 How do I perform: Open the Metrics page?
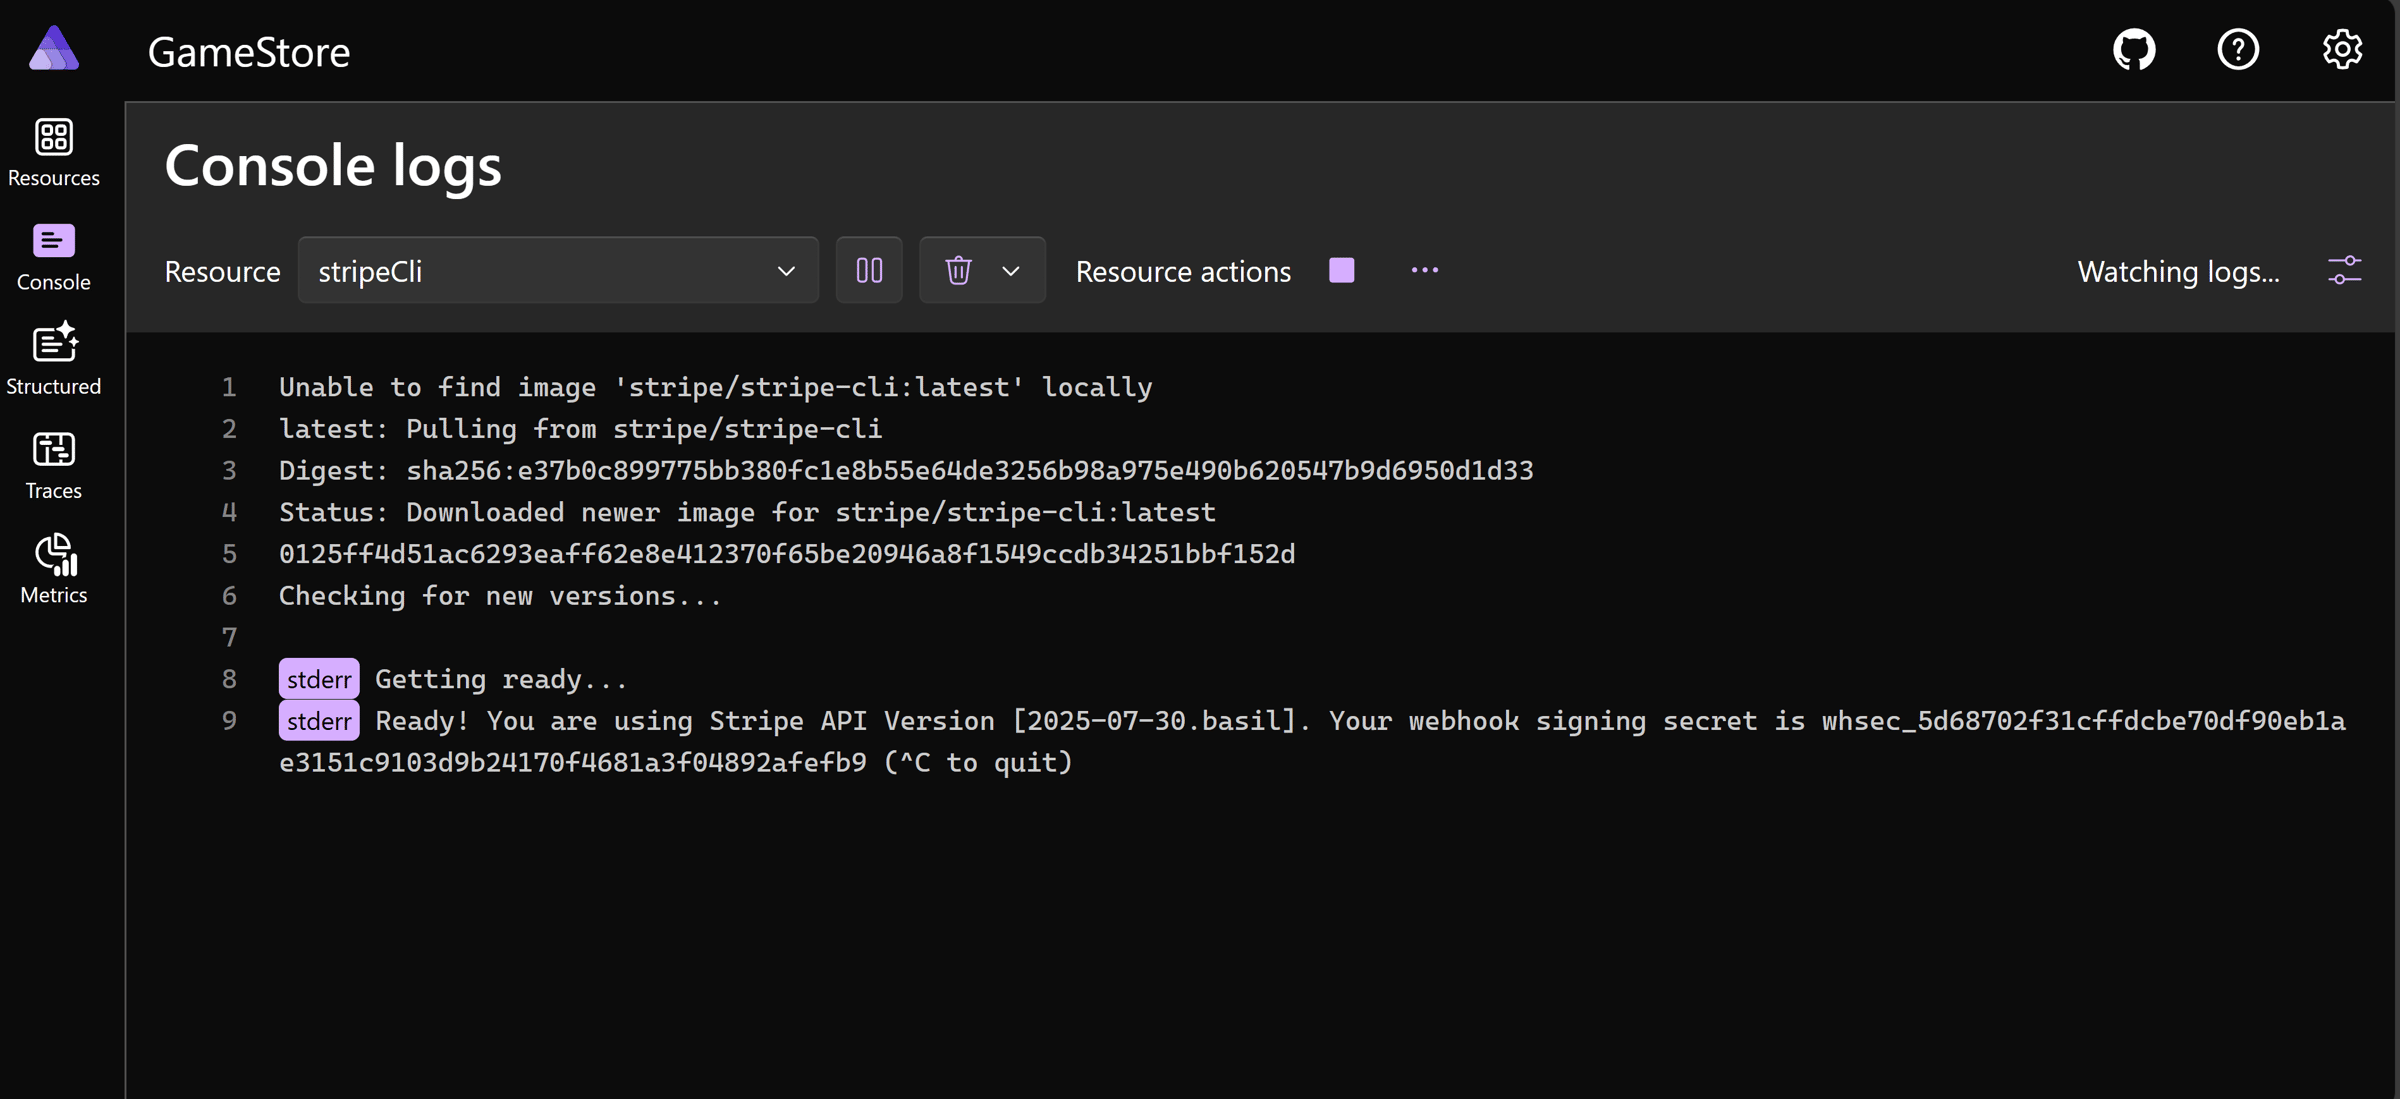pyautogui.click(x=54, y=569)
